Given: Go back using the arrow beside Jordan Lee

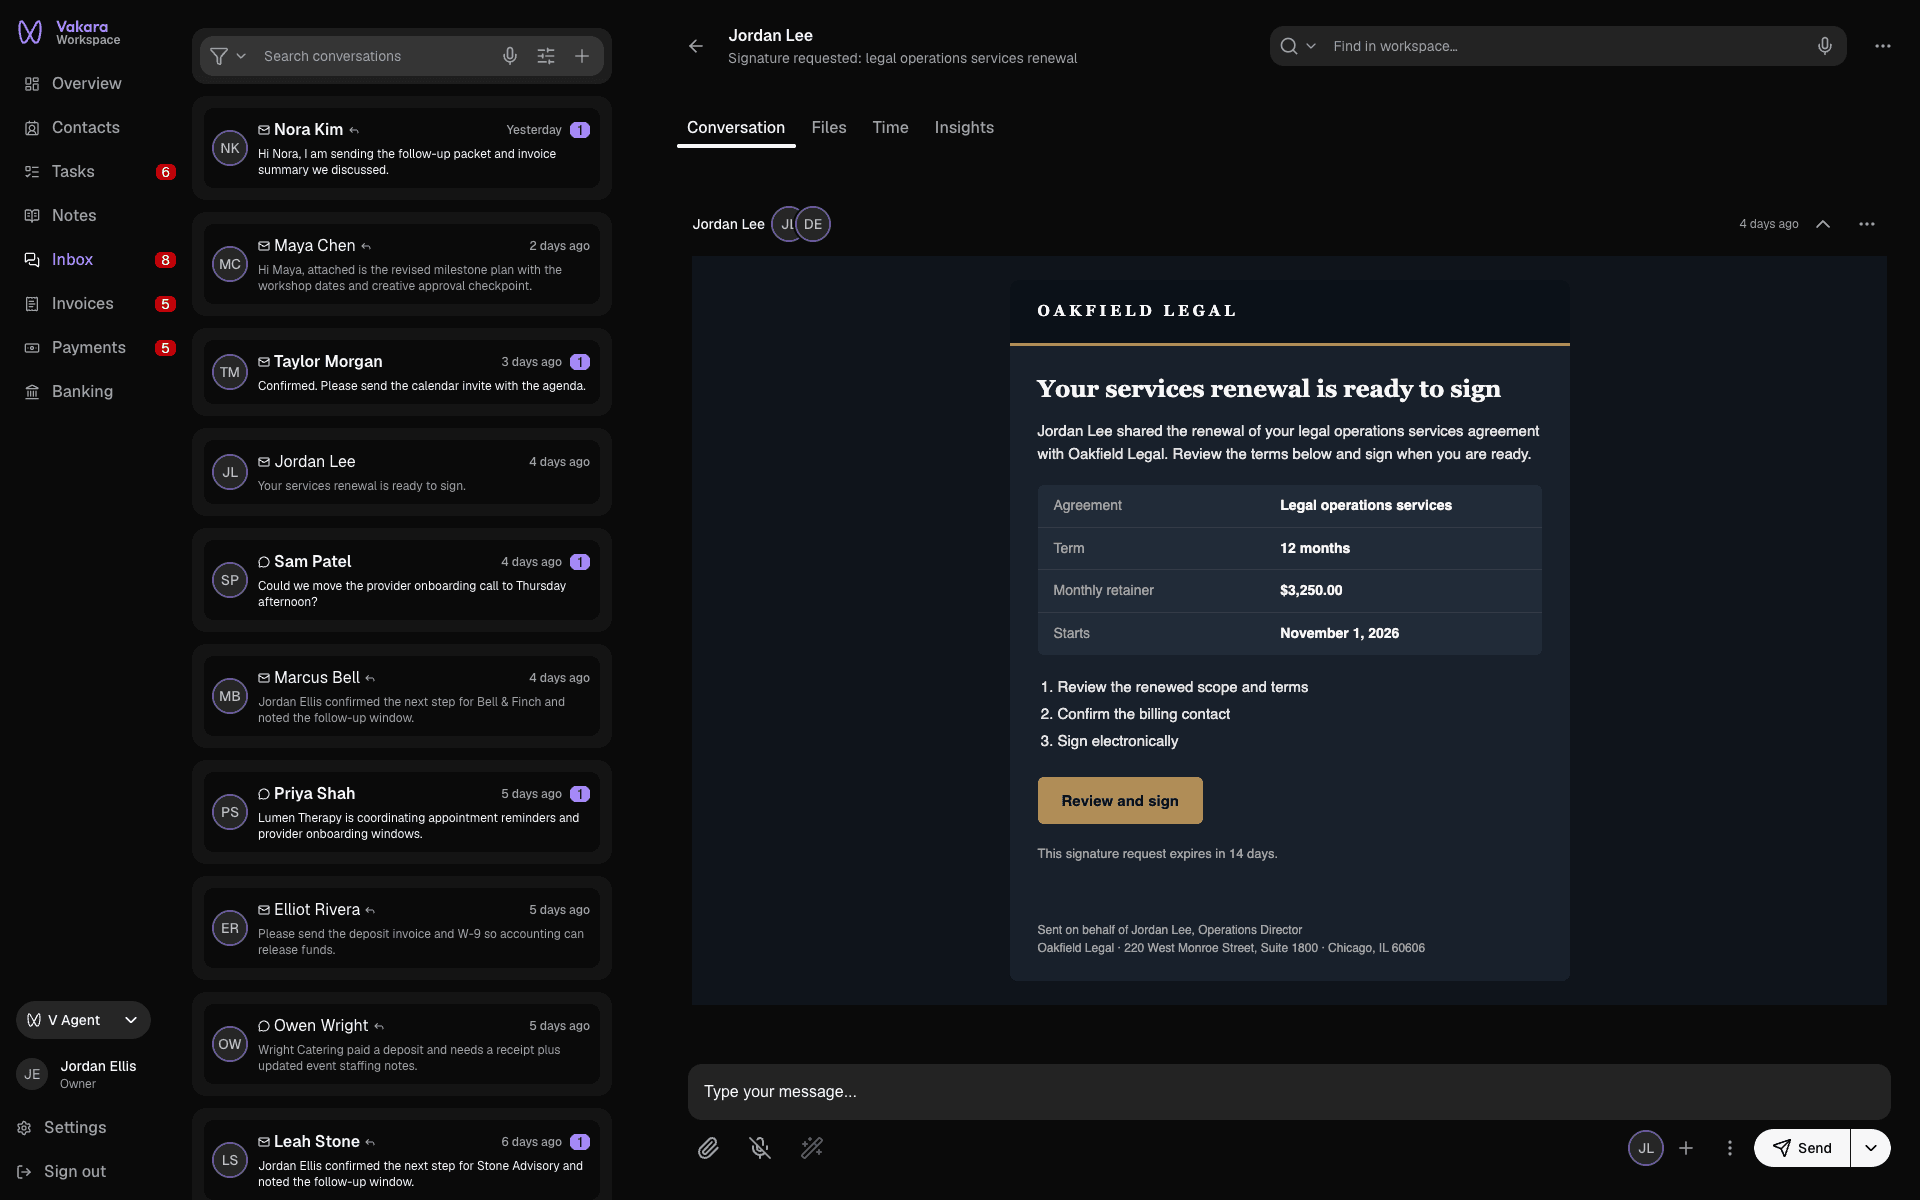Looking at the screenshot, I should pos(696,46).
